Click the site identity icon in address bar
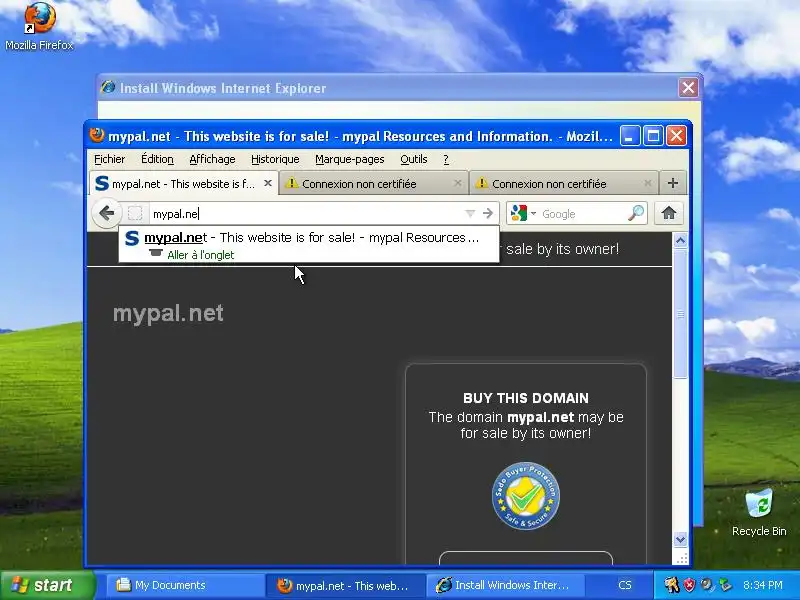This screenshot has height=600, width=800. (135, 213)
